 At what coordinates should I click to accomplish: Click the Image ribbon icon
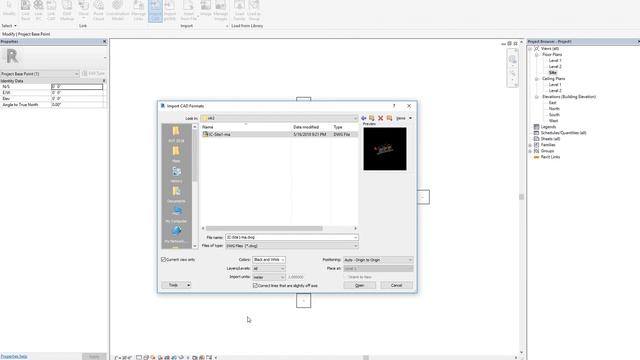[206, 8]
